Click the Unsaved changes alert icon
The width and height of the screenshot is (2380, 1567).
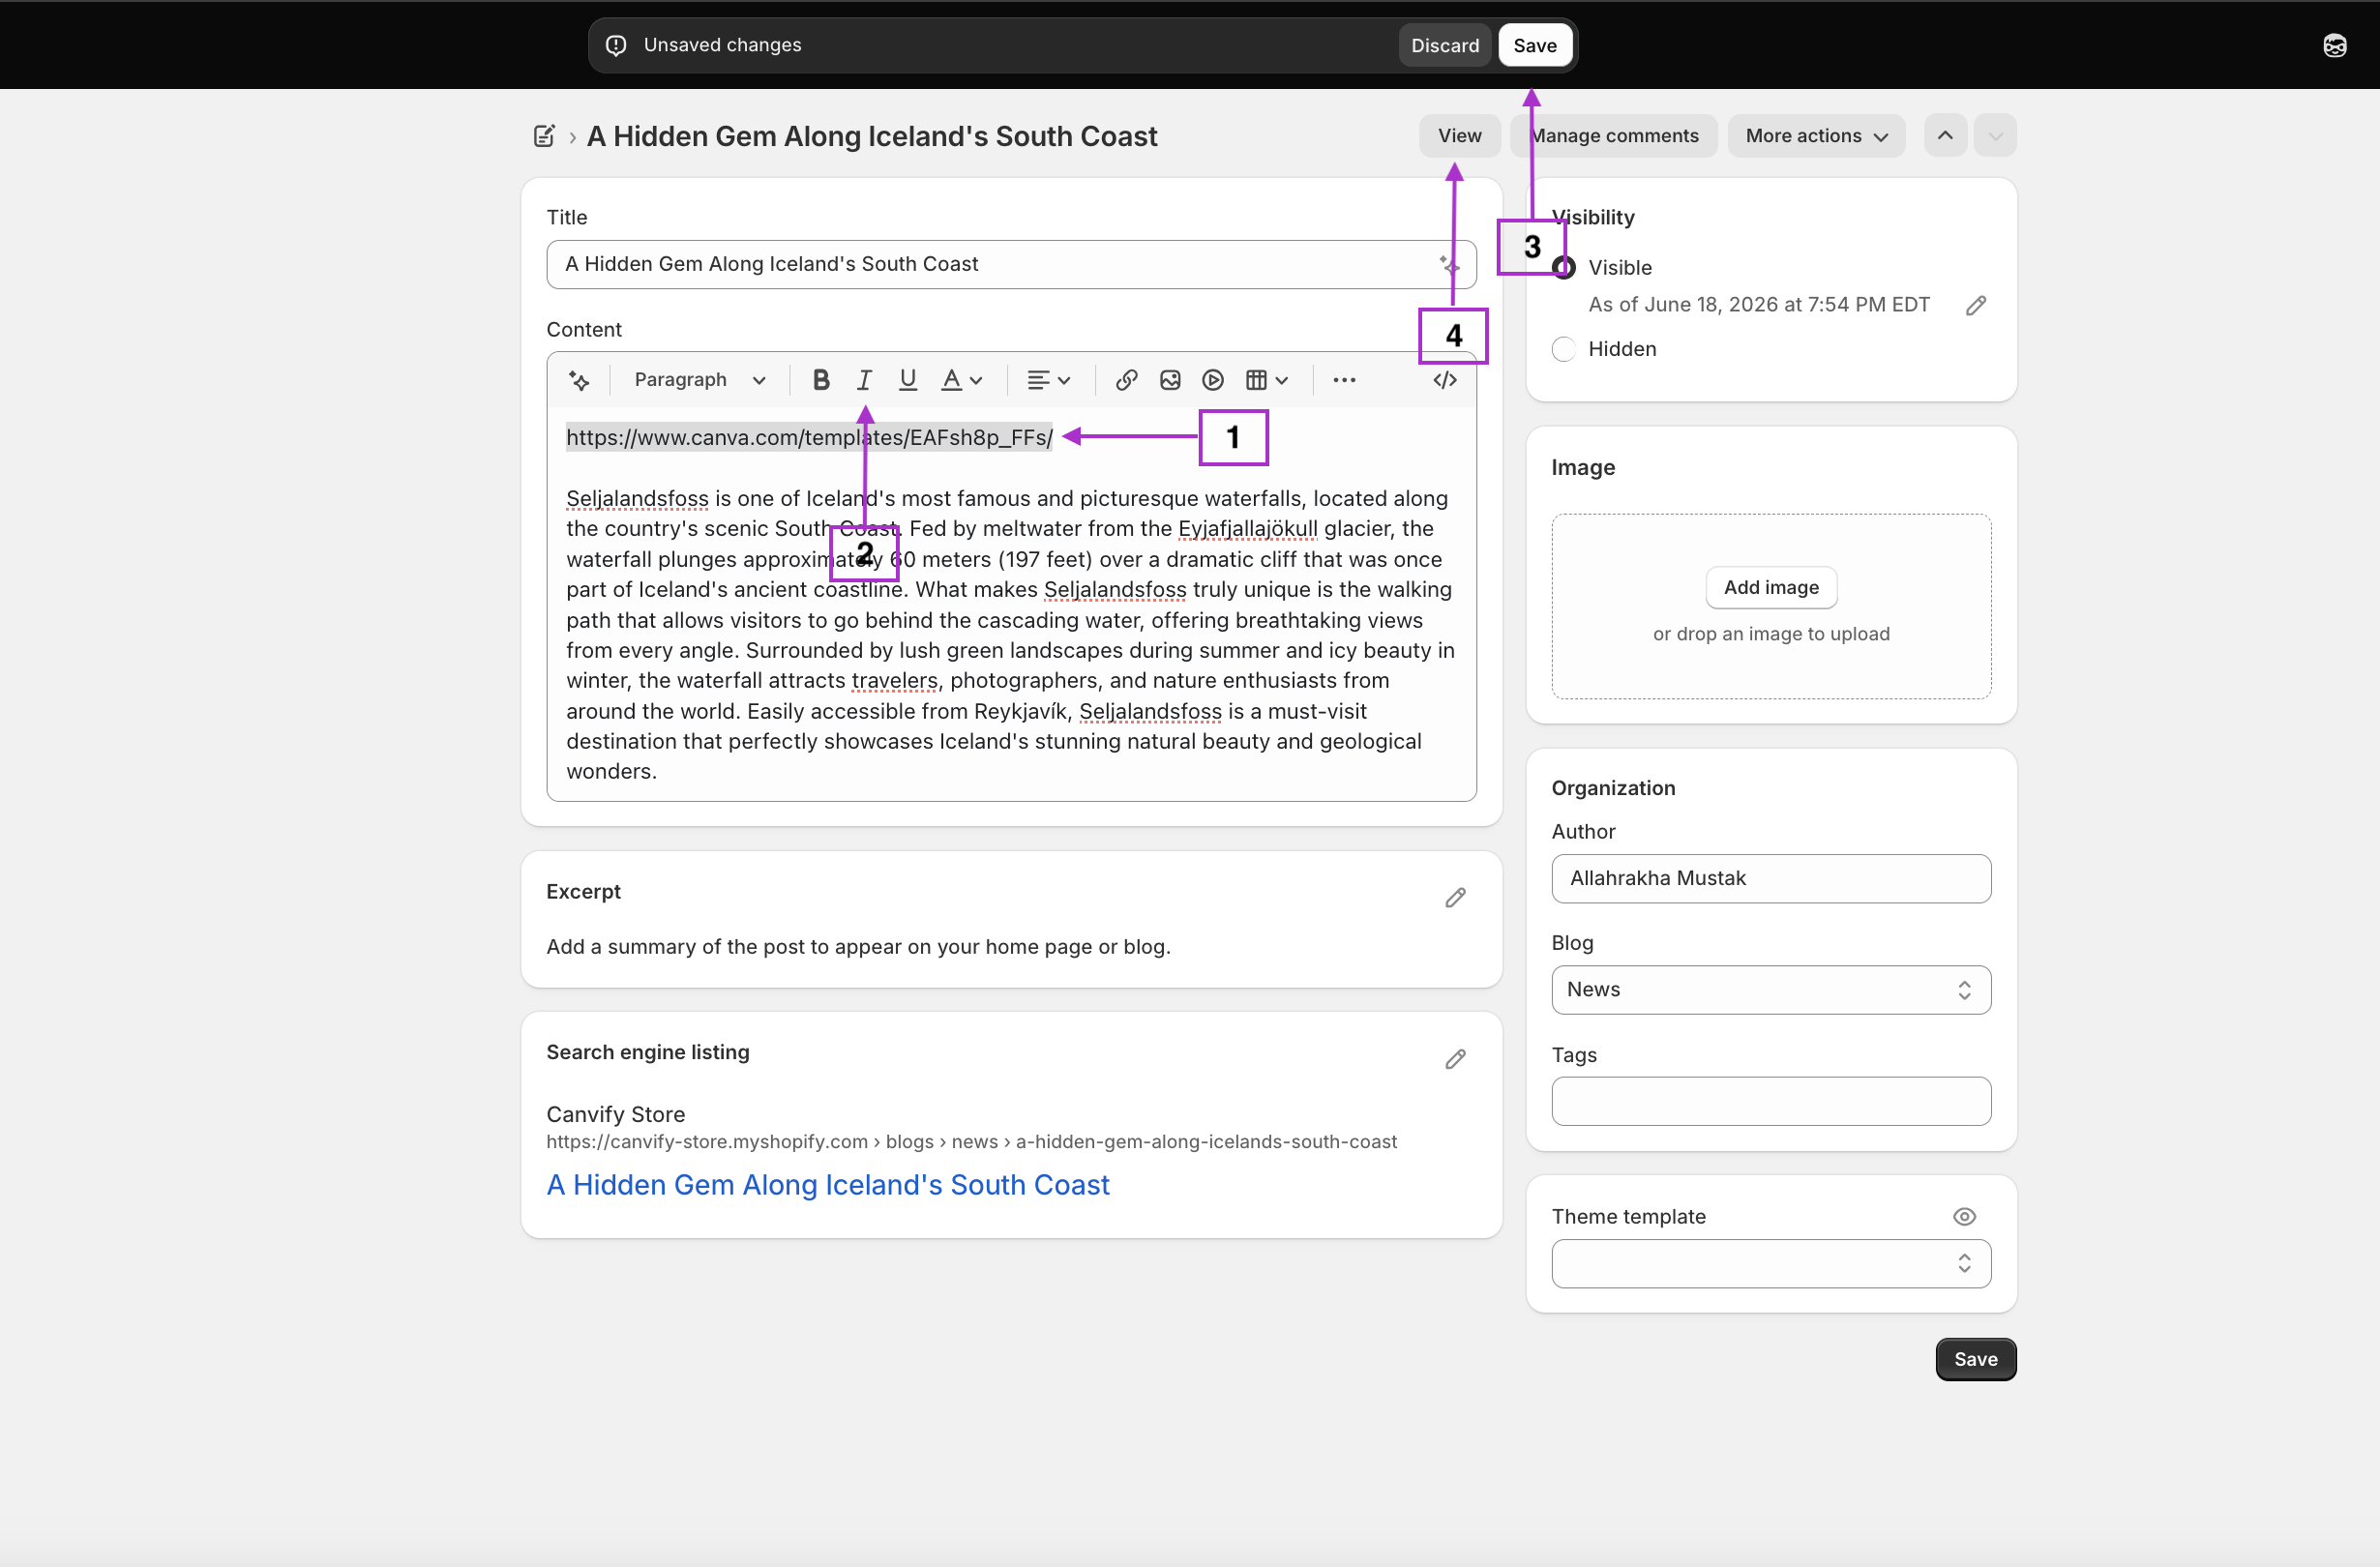[616, 46]
